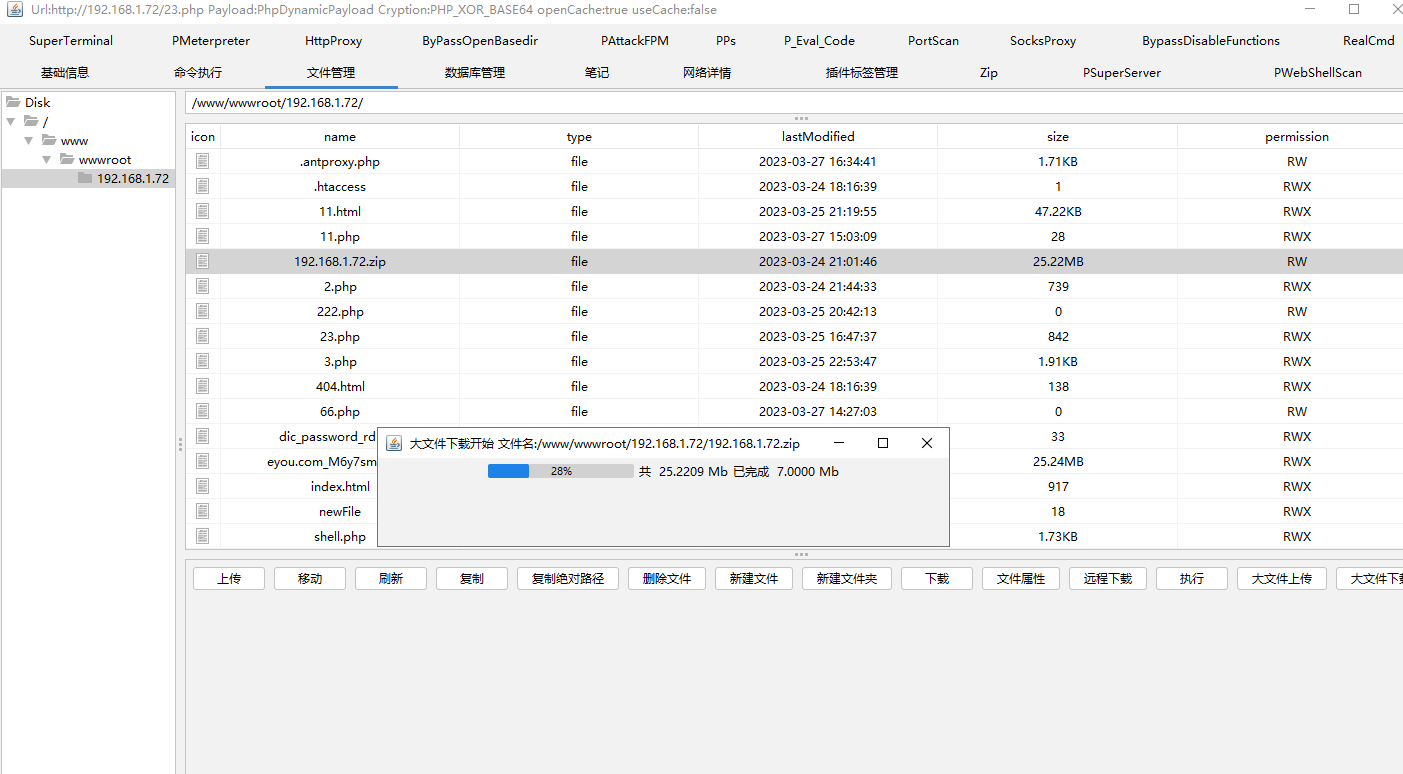Click the 远程下载 button
This screenshot has height=774, width=1403.
click(1108, 579)
